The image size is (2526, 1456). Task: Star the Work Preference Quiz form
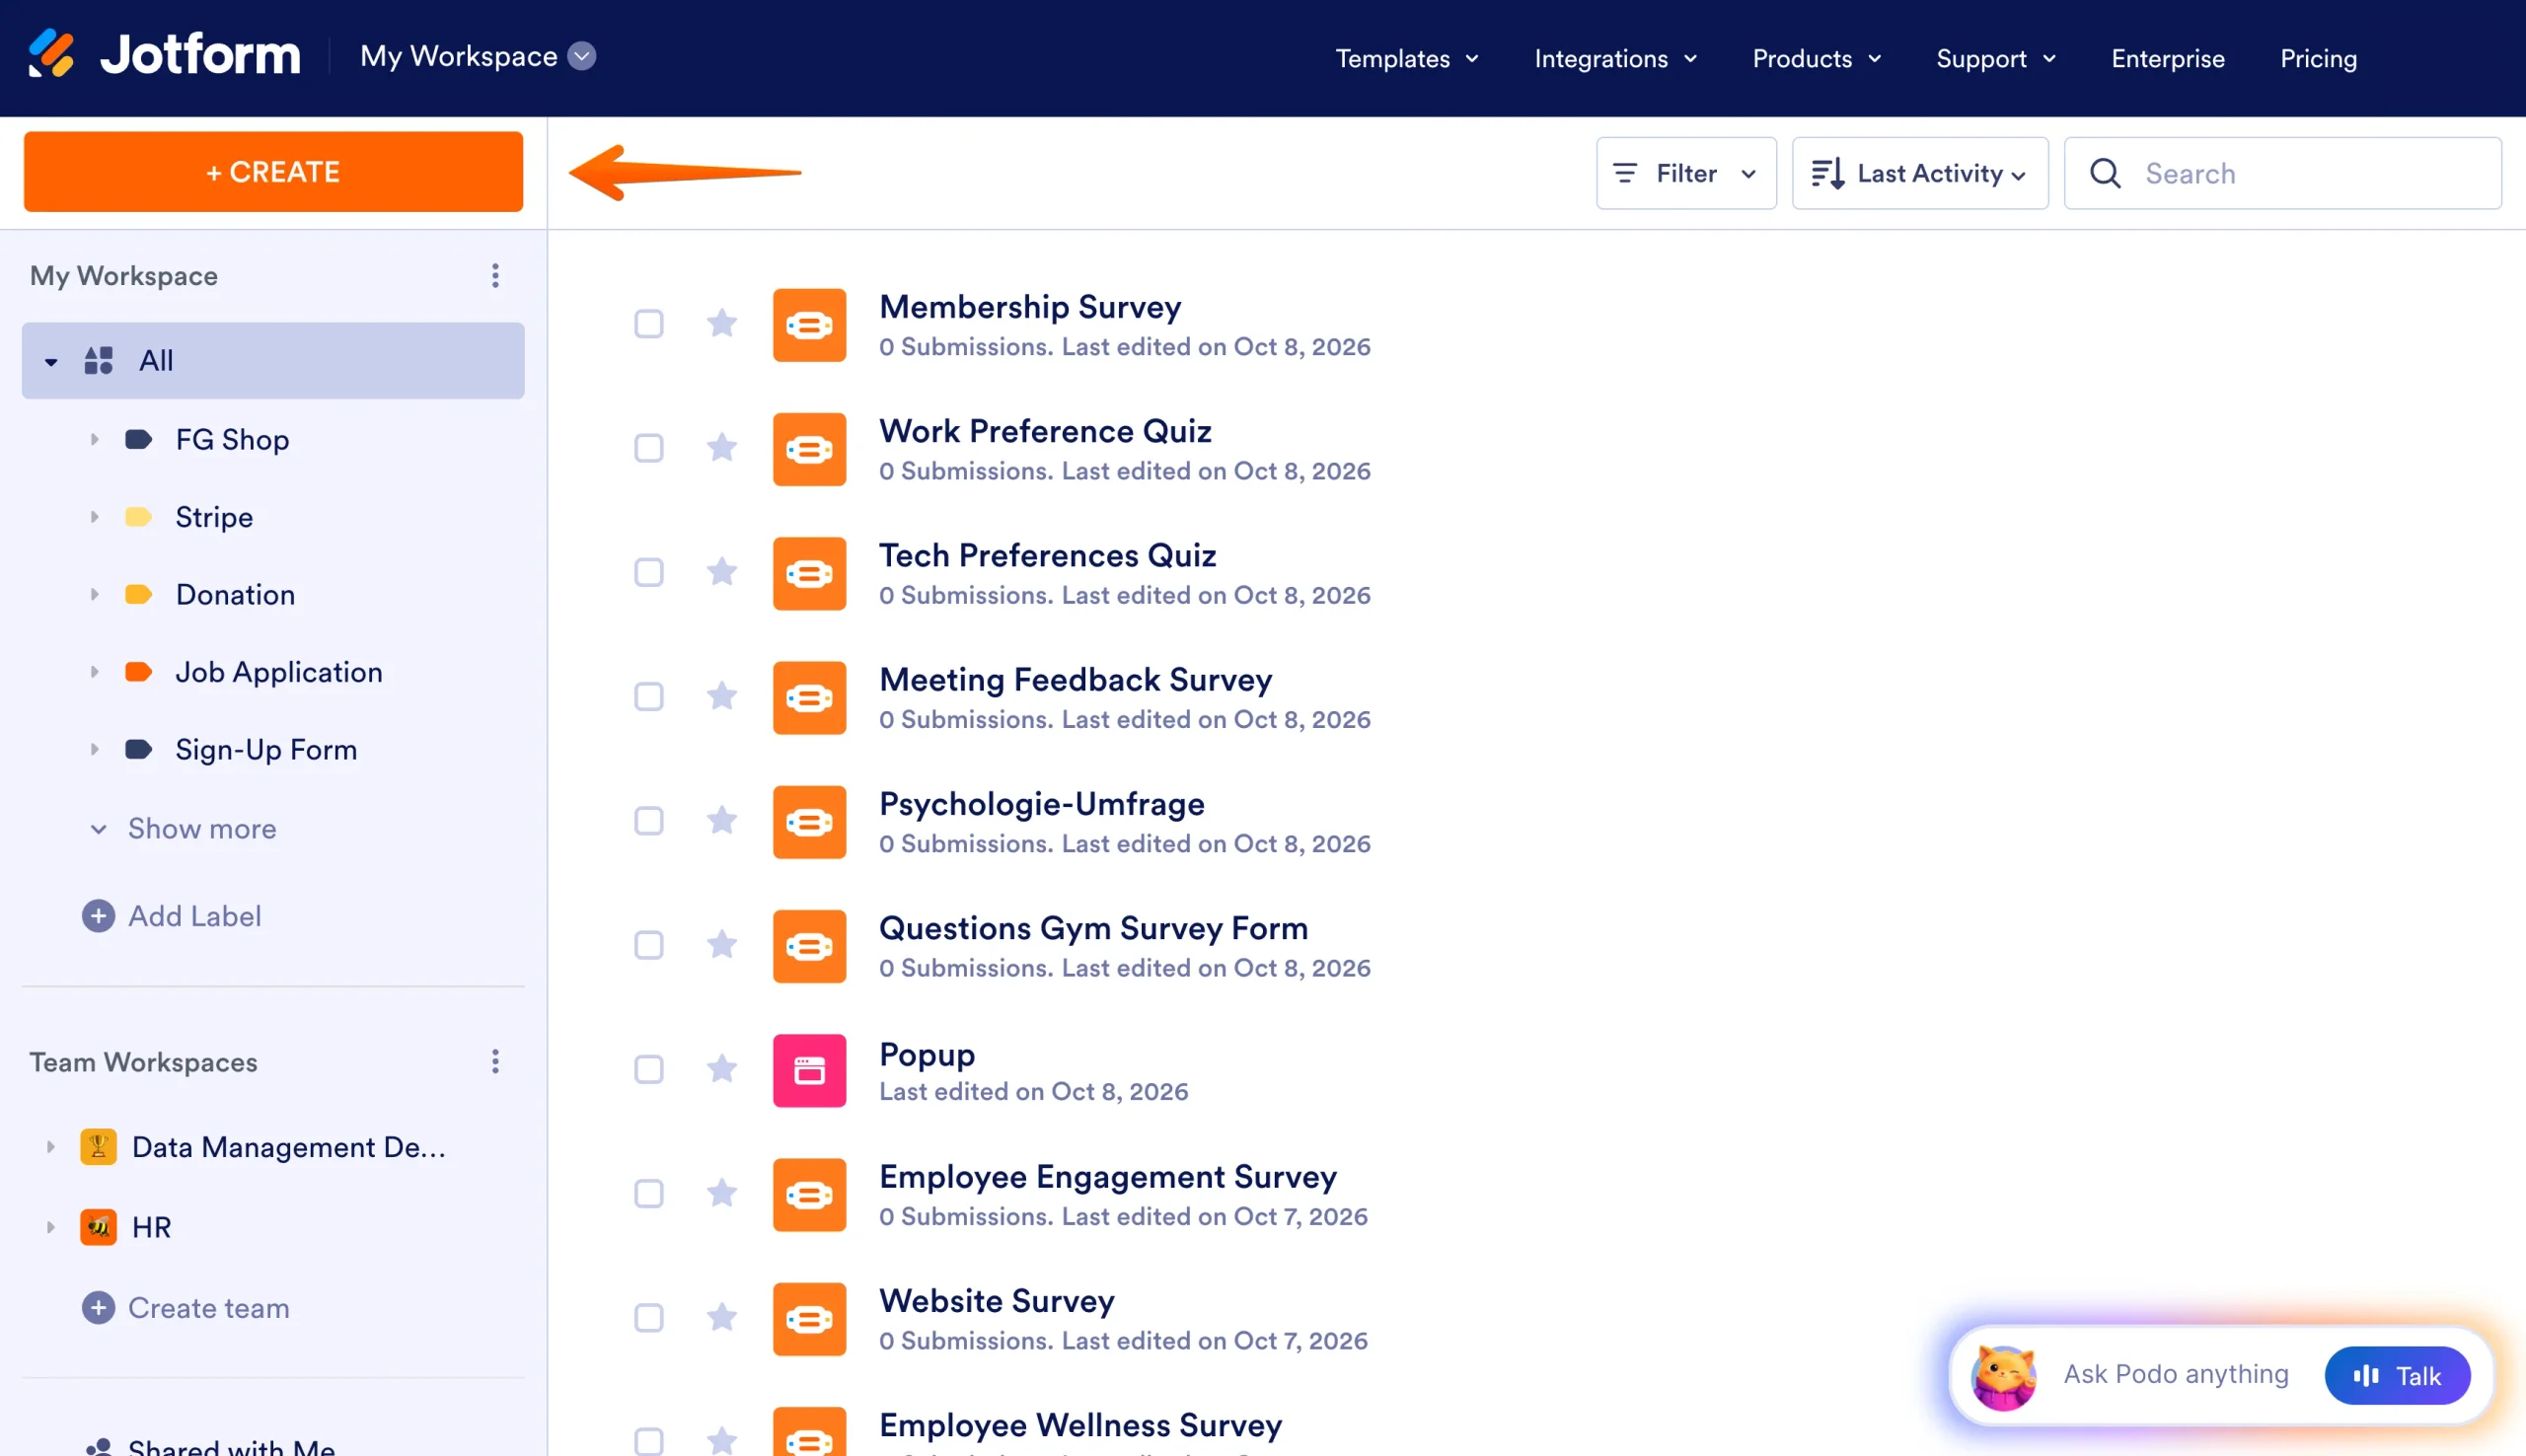[722, 448]
